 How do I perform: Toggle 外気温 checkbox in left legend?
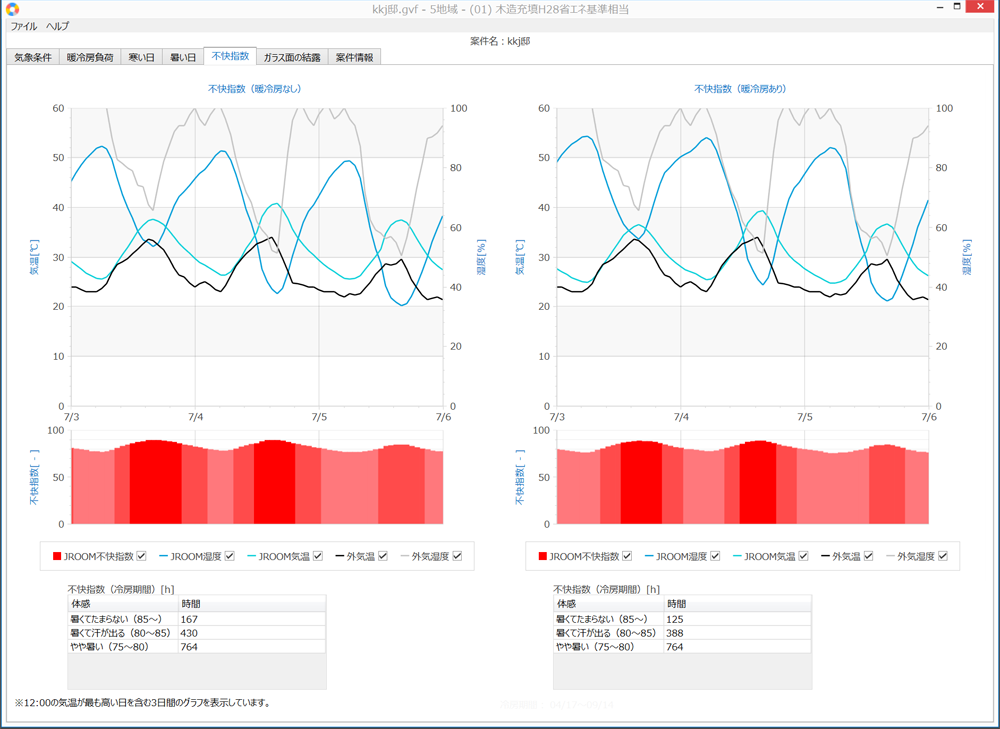click(x=383, y=556)
